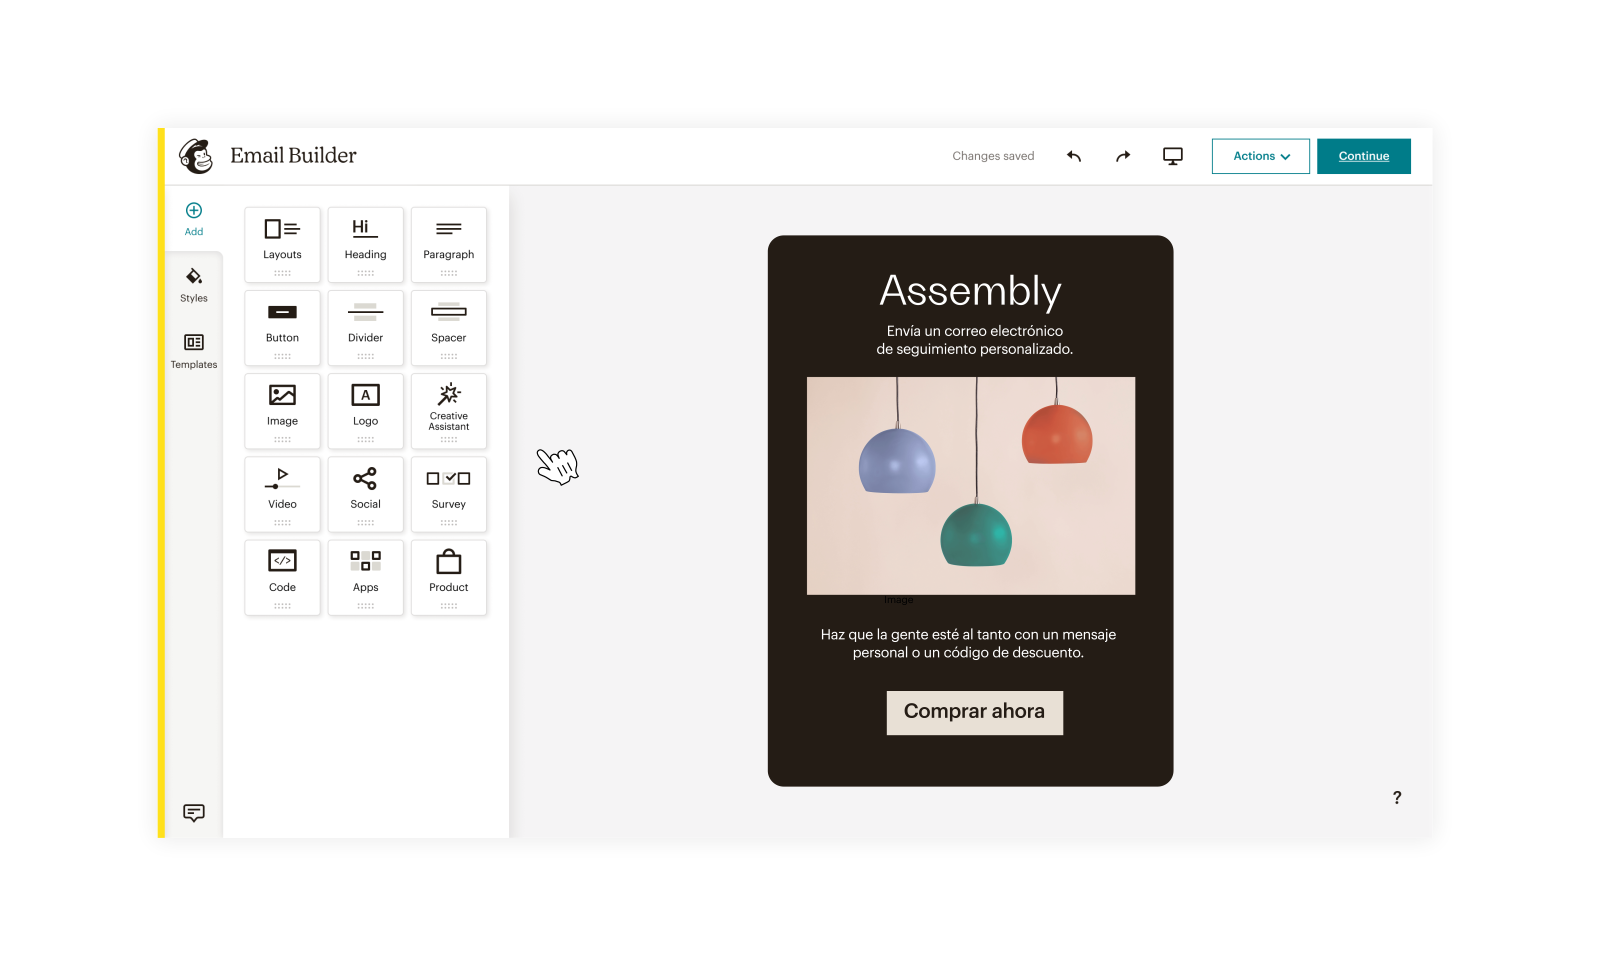Select the Image block
Image resolution: width=1600 pixels, height=966 pixels.
tap(282, 410)
